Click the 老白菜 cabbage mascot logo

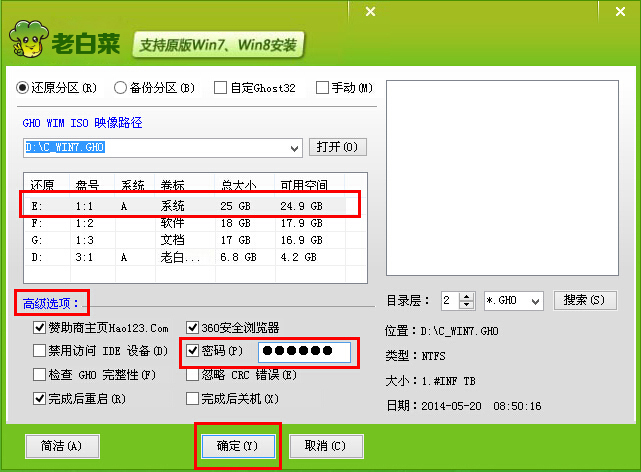click(28, 39)
